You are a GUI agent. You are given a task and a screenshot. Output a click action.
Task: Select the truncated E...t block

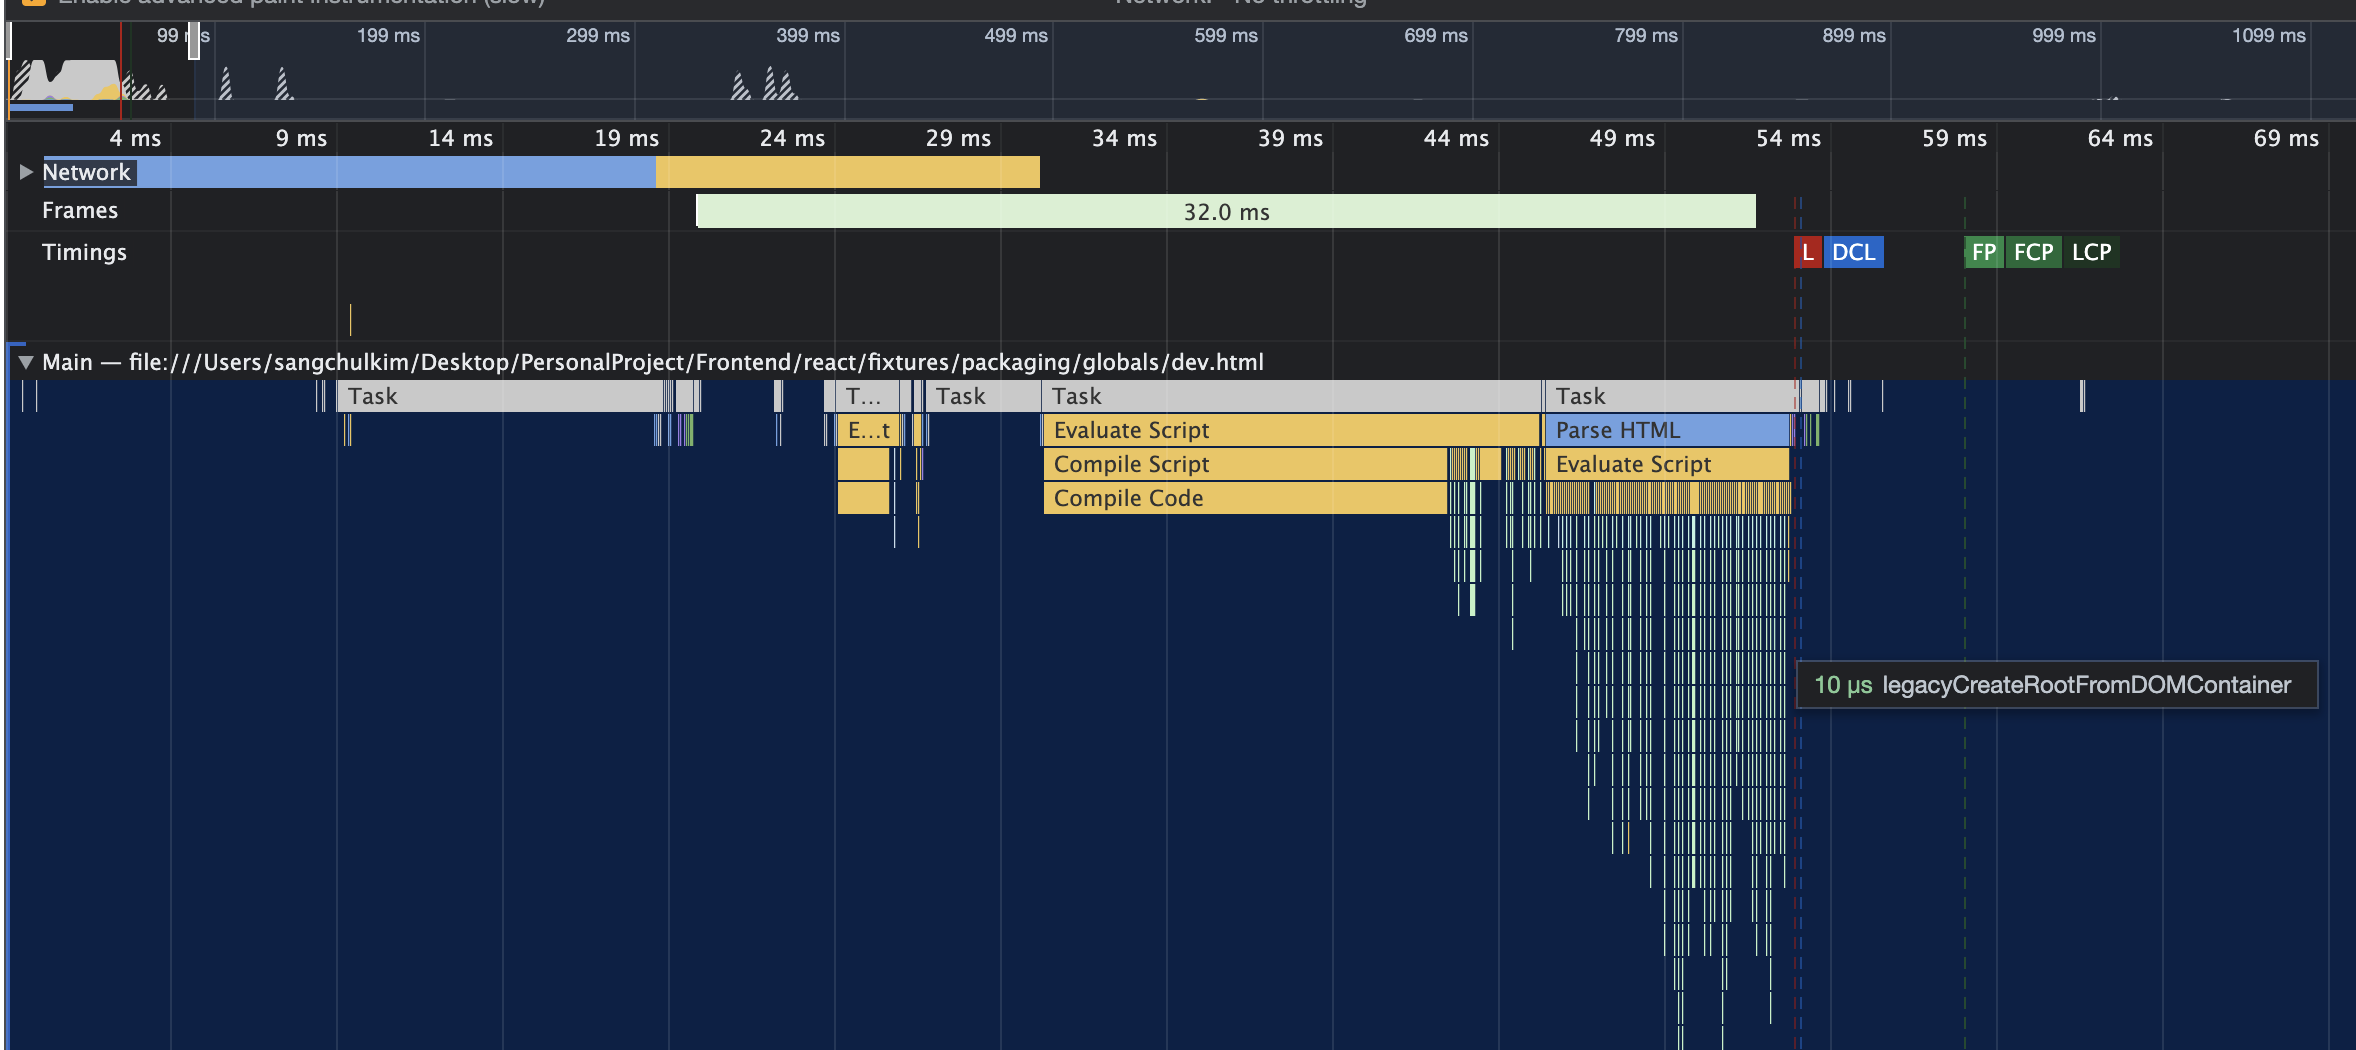click(868, 430)
